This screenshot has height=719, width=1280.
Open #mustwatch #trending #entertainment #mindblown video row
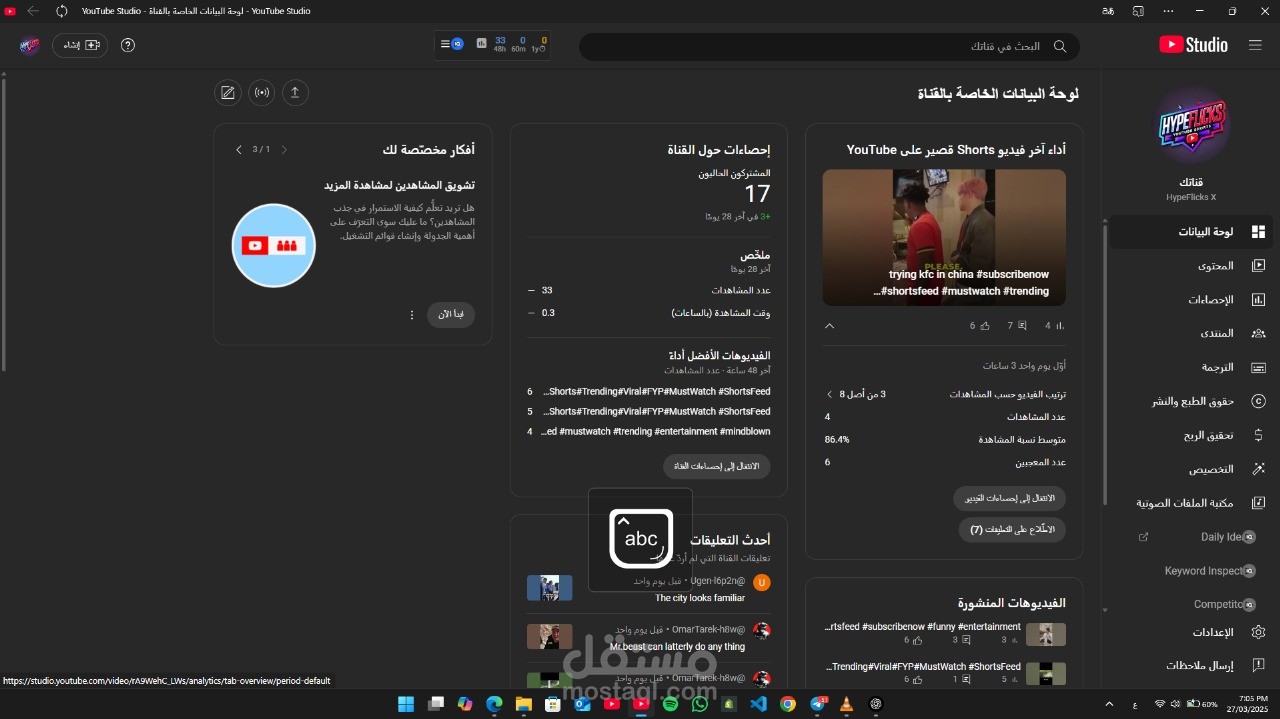pyautogui.click(x=649, y=431)
